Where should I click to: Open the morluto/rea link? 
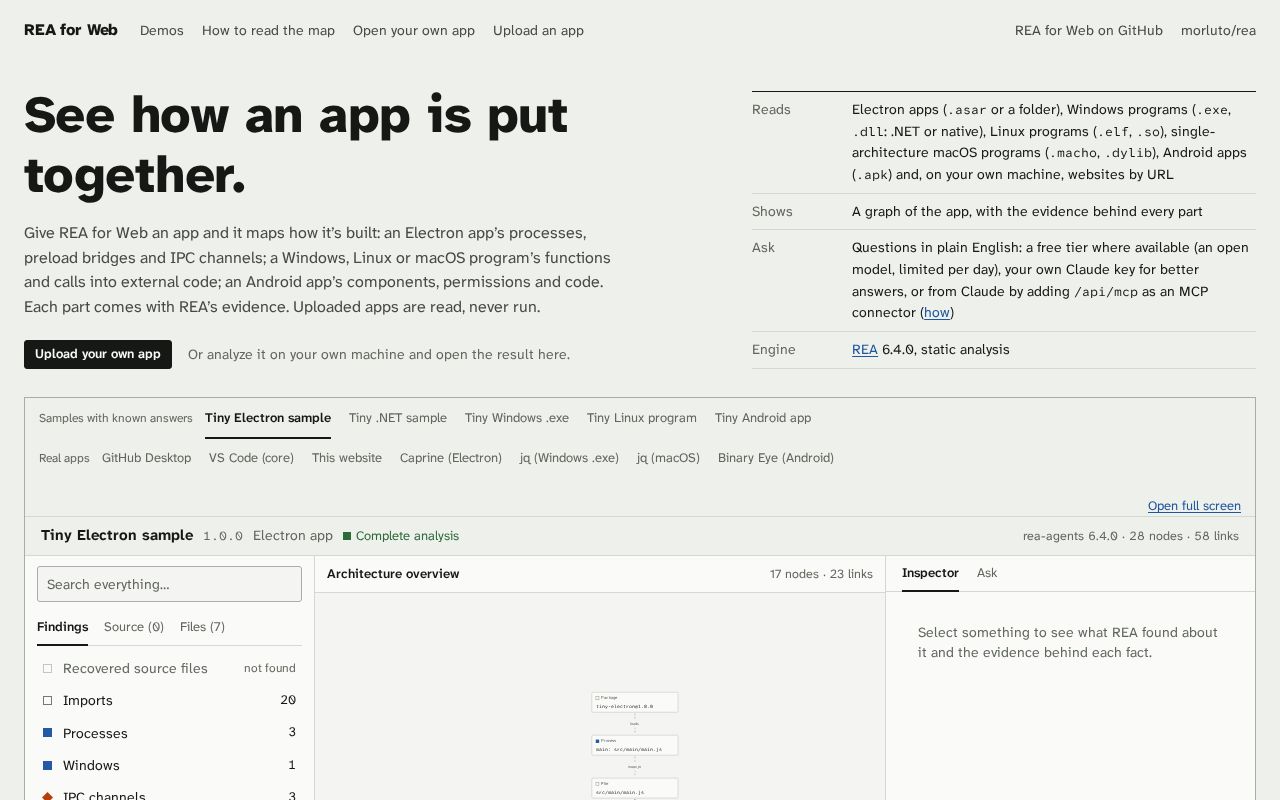pyautogui.click(x=1218, y=30)
